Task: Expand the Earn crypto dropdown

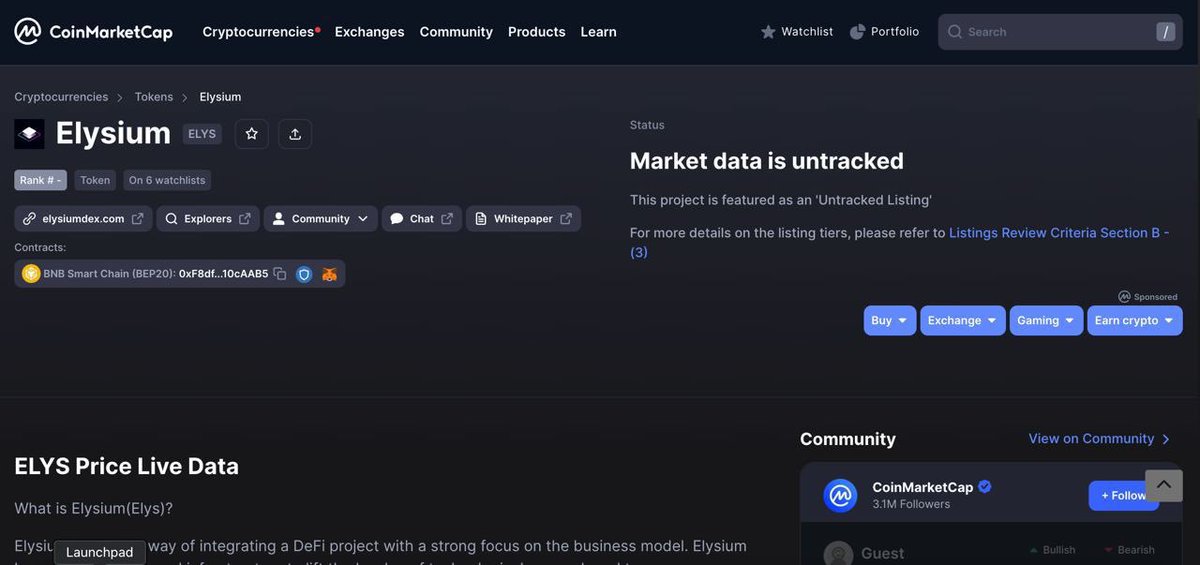Action: 1135,320
